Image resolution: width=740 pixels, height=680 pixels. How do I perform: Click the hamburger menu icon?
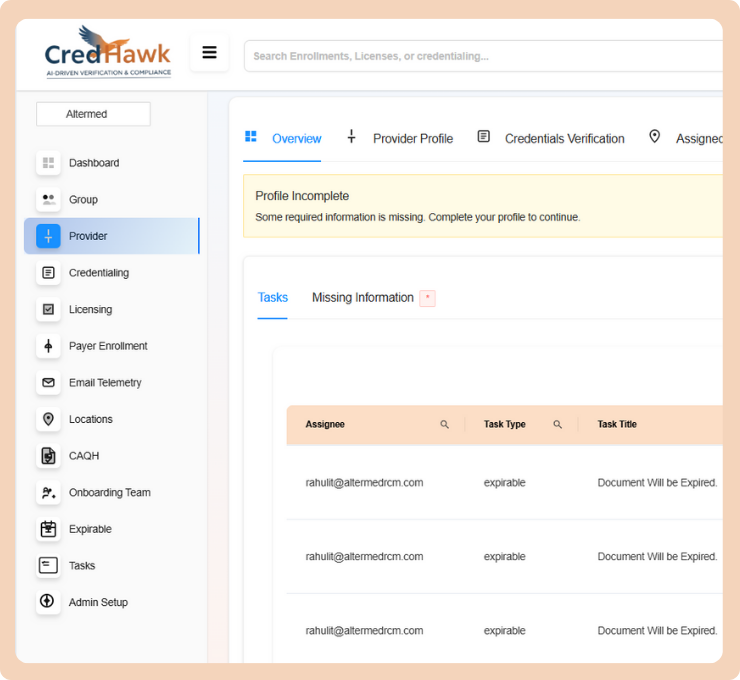pyautogui.click(x=209, y=53)
